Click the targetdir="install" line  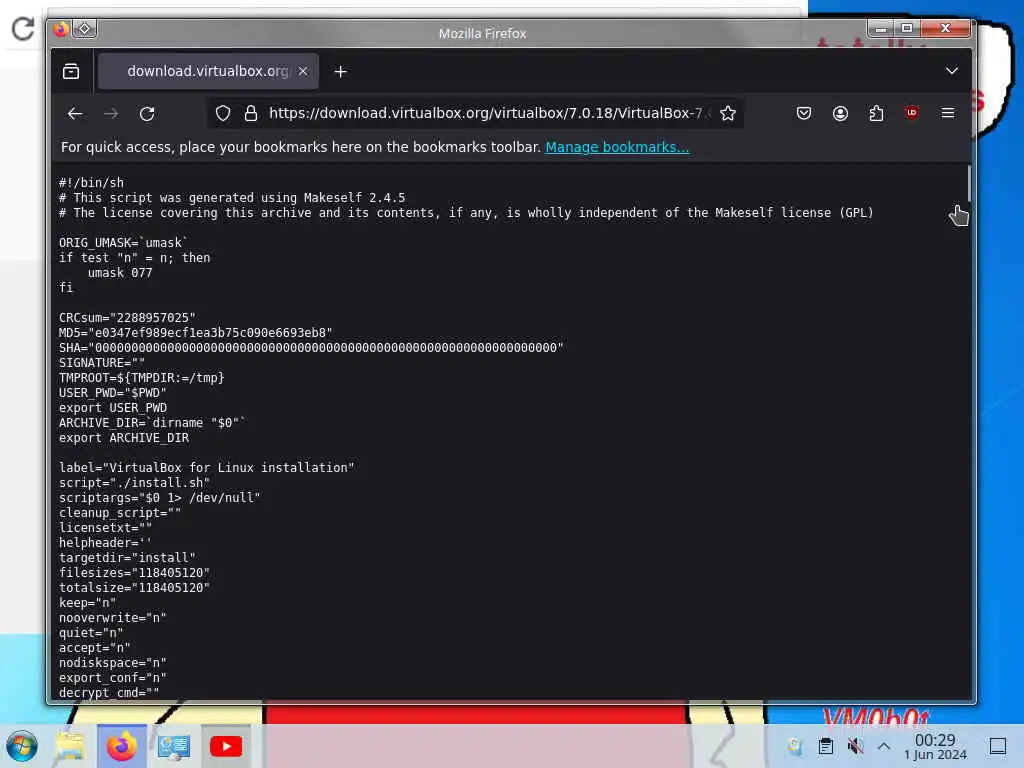click(x=127, y=558)
